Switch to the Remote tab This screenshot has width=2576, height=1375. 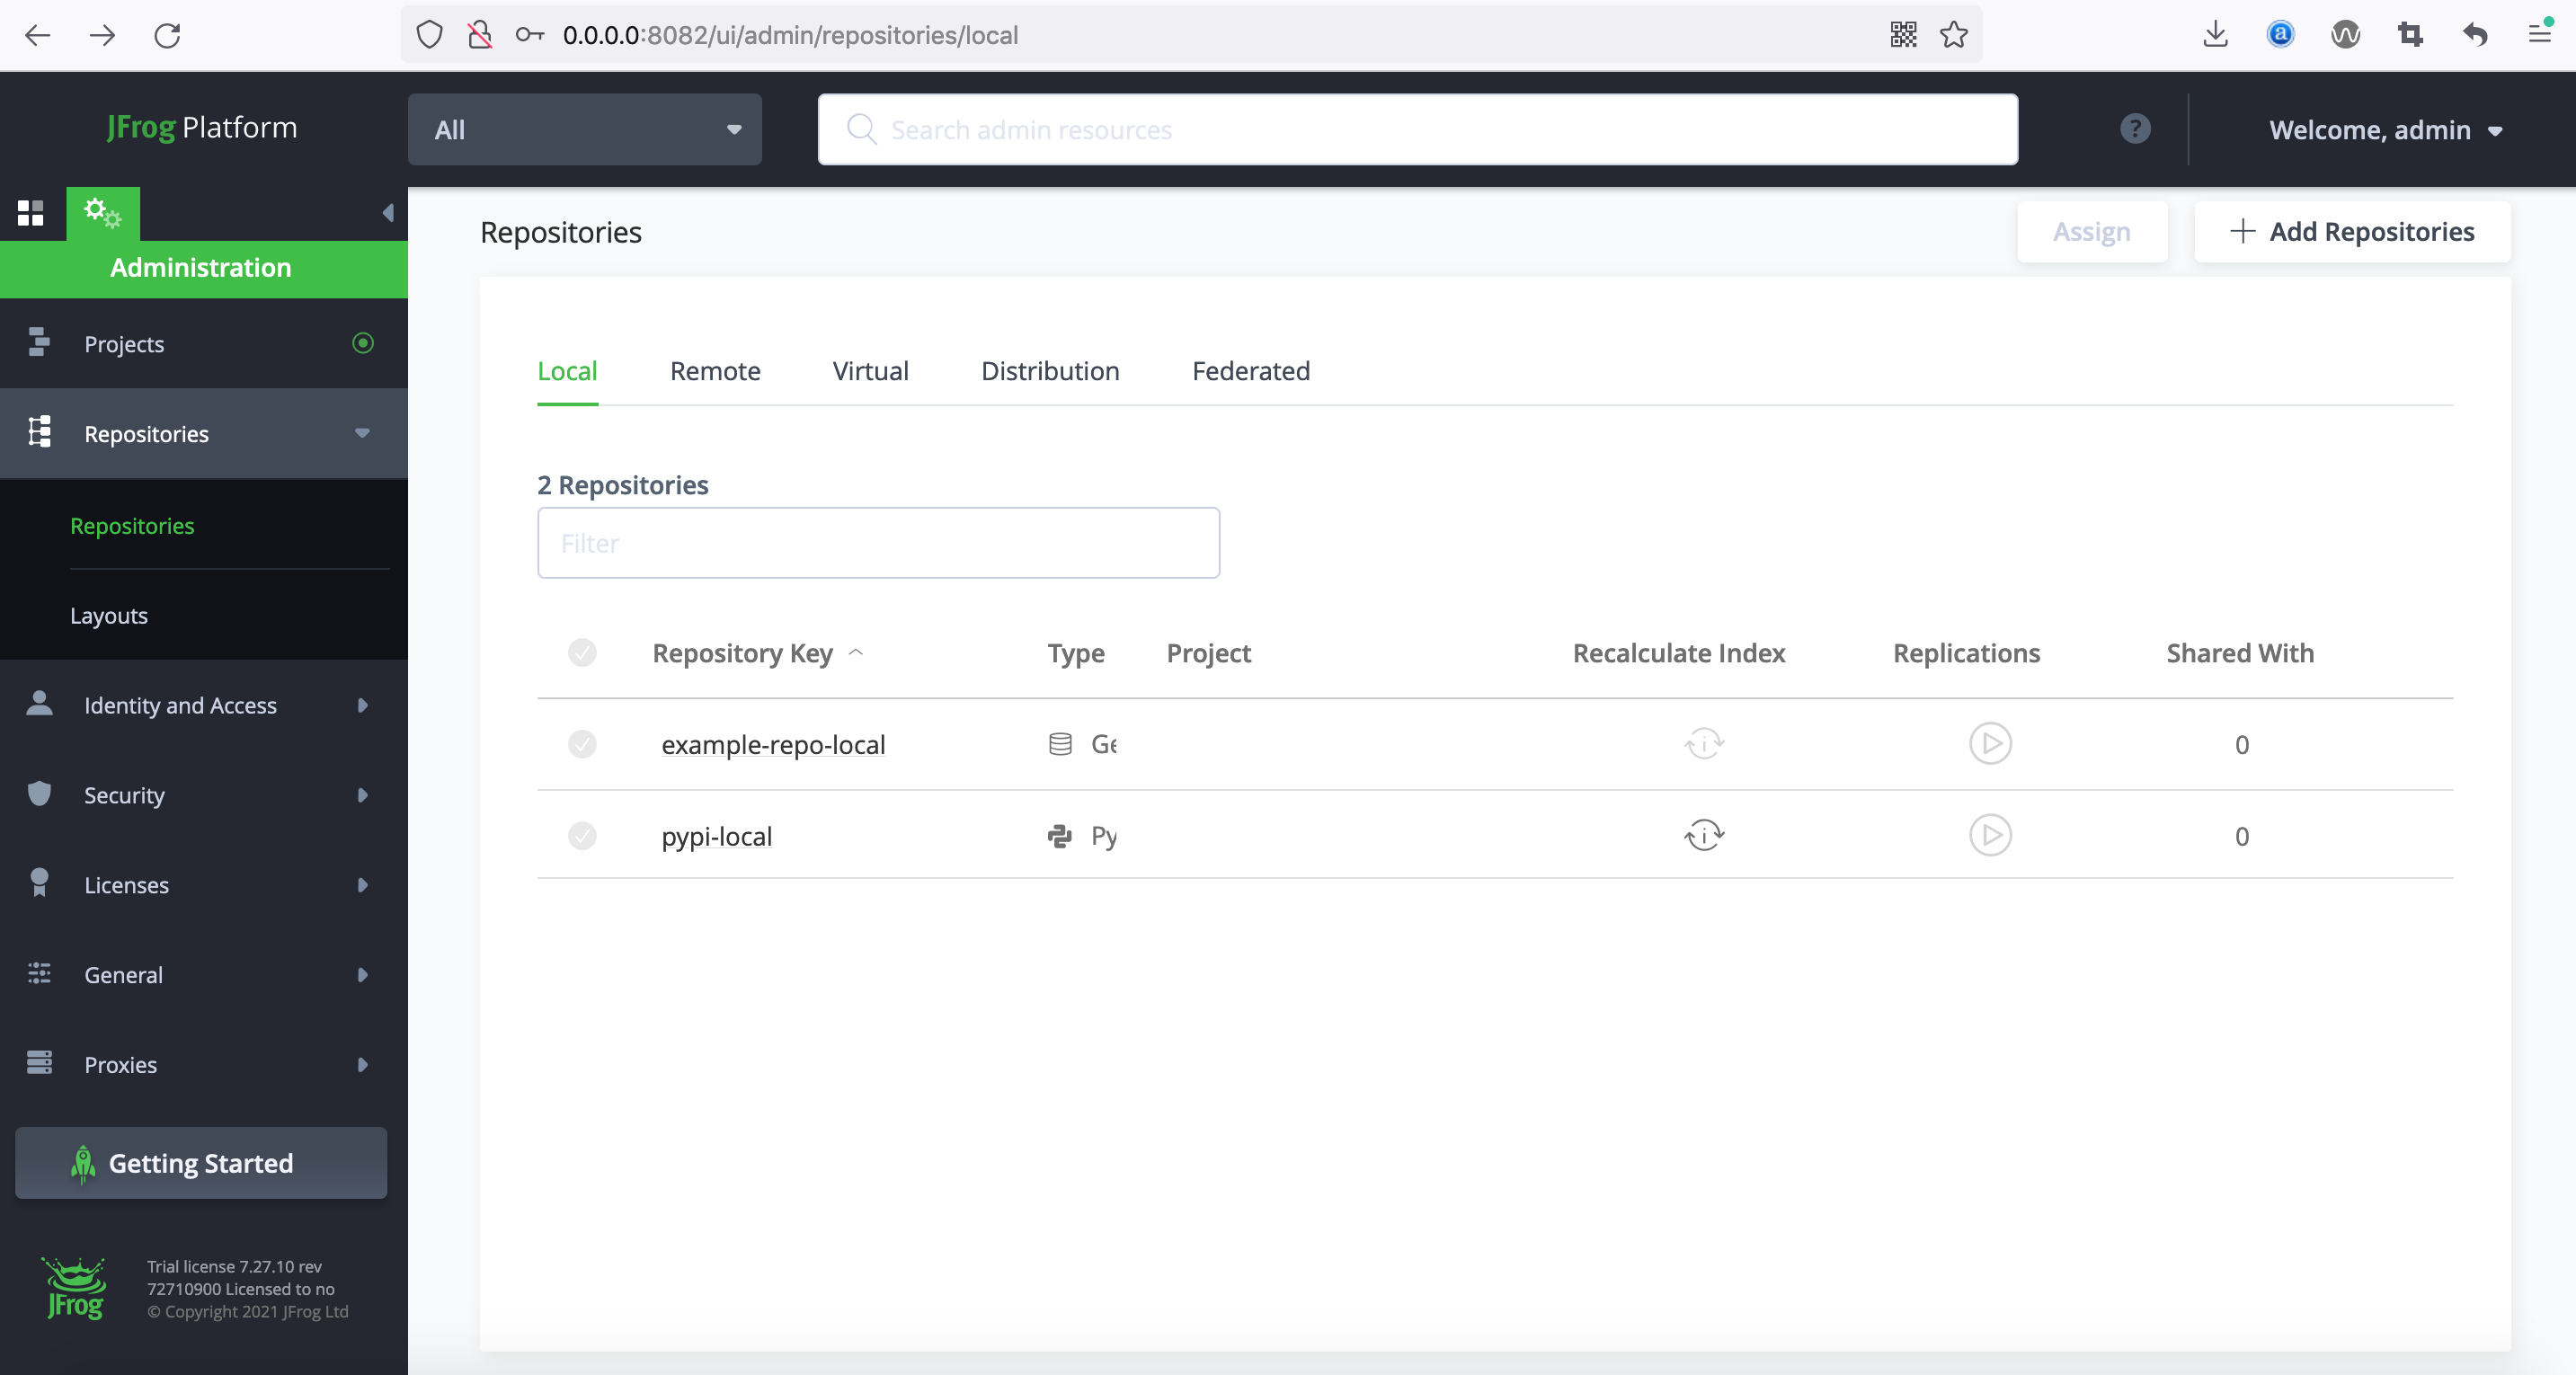tap(714, 371)
